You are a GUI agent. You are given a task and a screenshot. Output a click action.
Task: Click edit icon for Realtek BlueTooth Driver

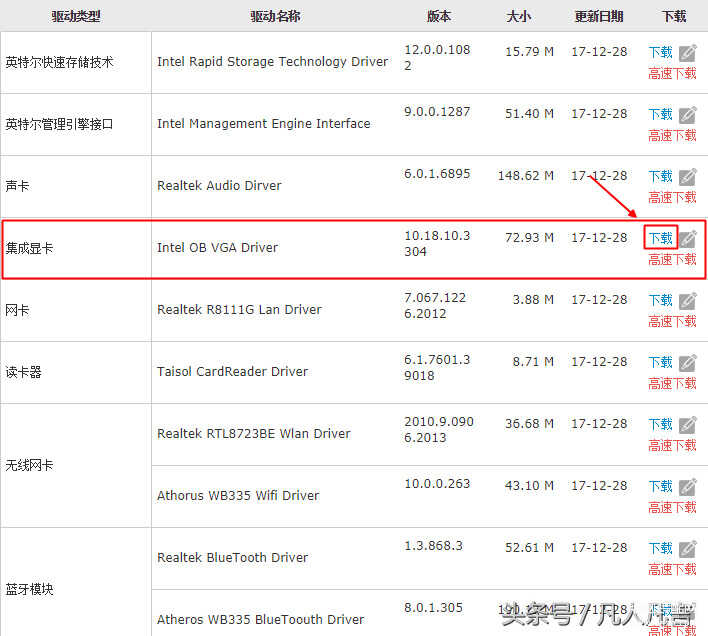pos(688,548)
